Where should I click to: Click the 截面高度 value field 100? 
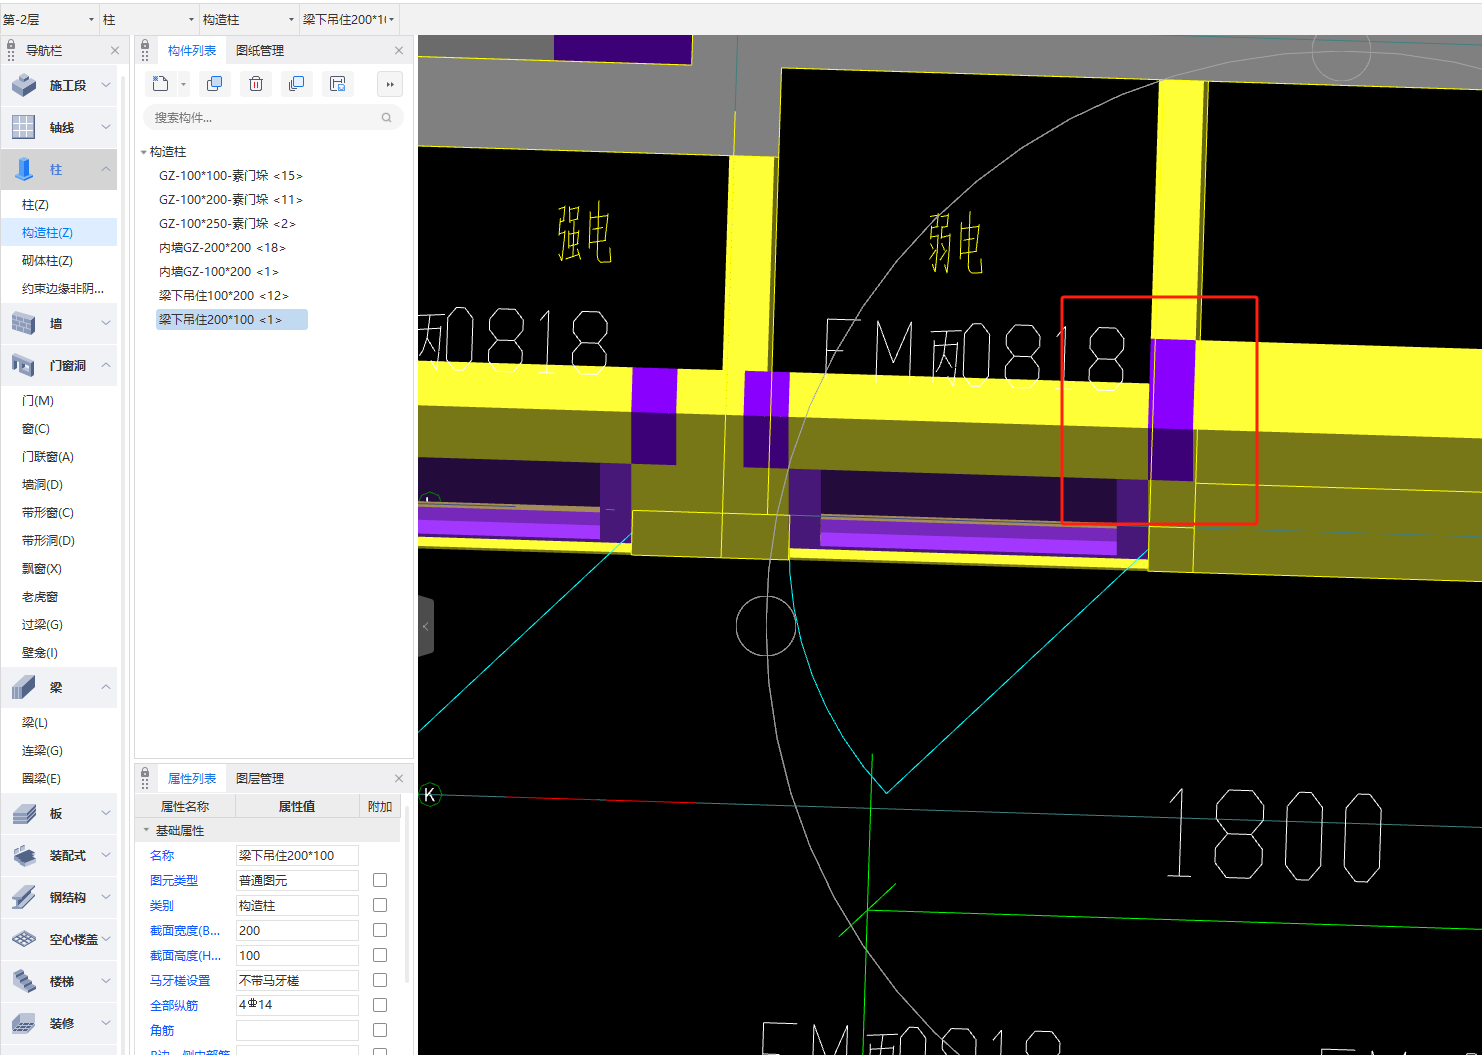coord(297,955)
